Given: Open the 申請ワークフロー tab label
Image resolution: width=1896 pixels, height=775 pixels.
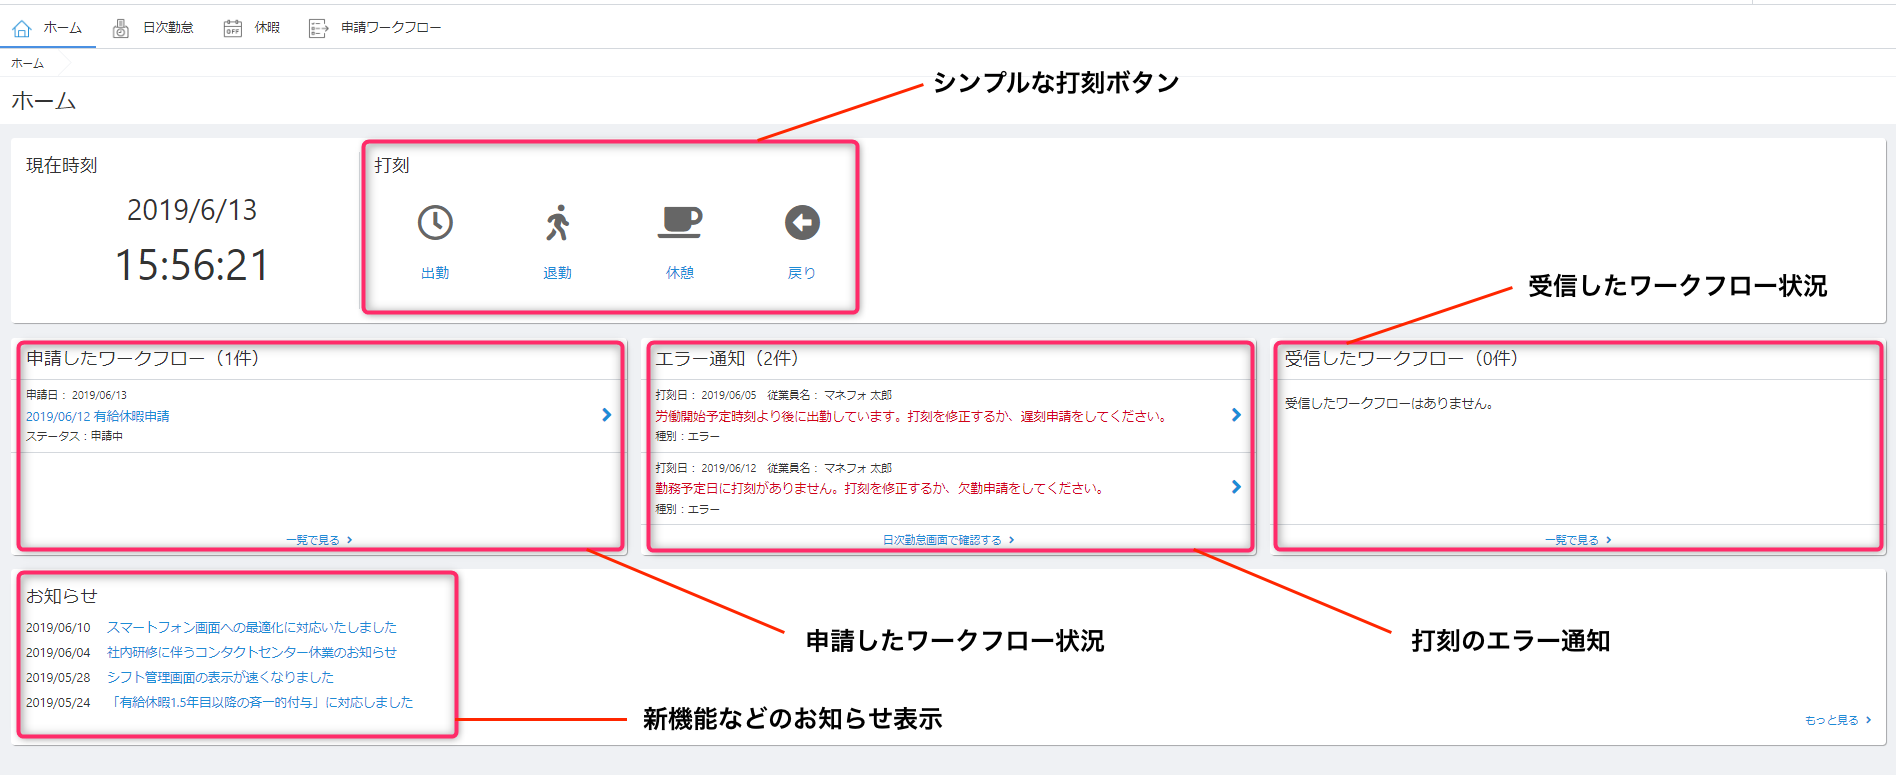Looking at the screenshot, I should 391,27.
